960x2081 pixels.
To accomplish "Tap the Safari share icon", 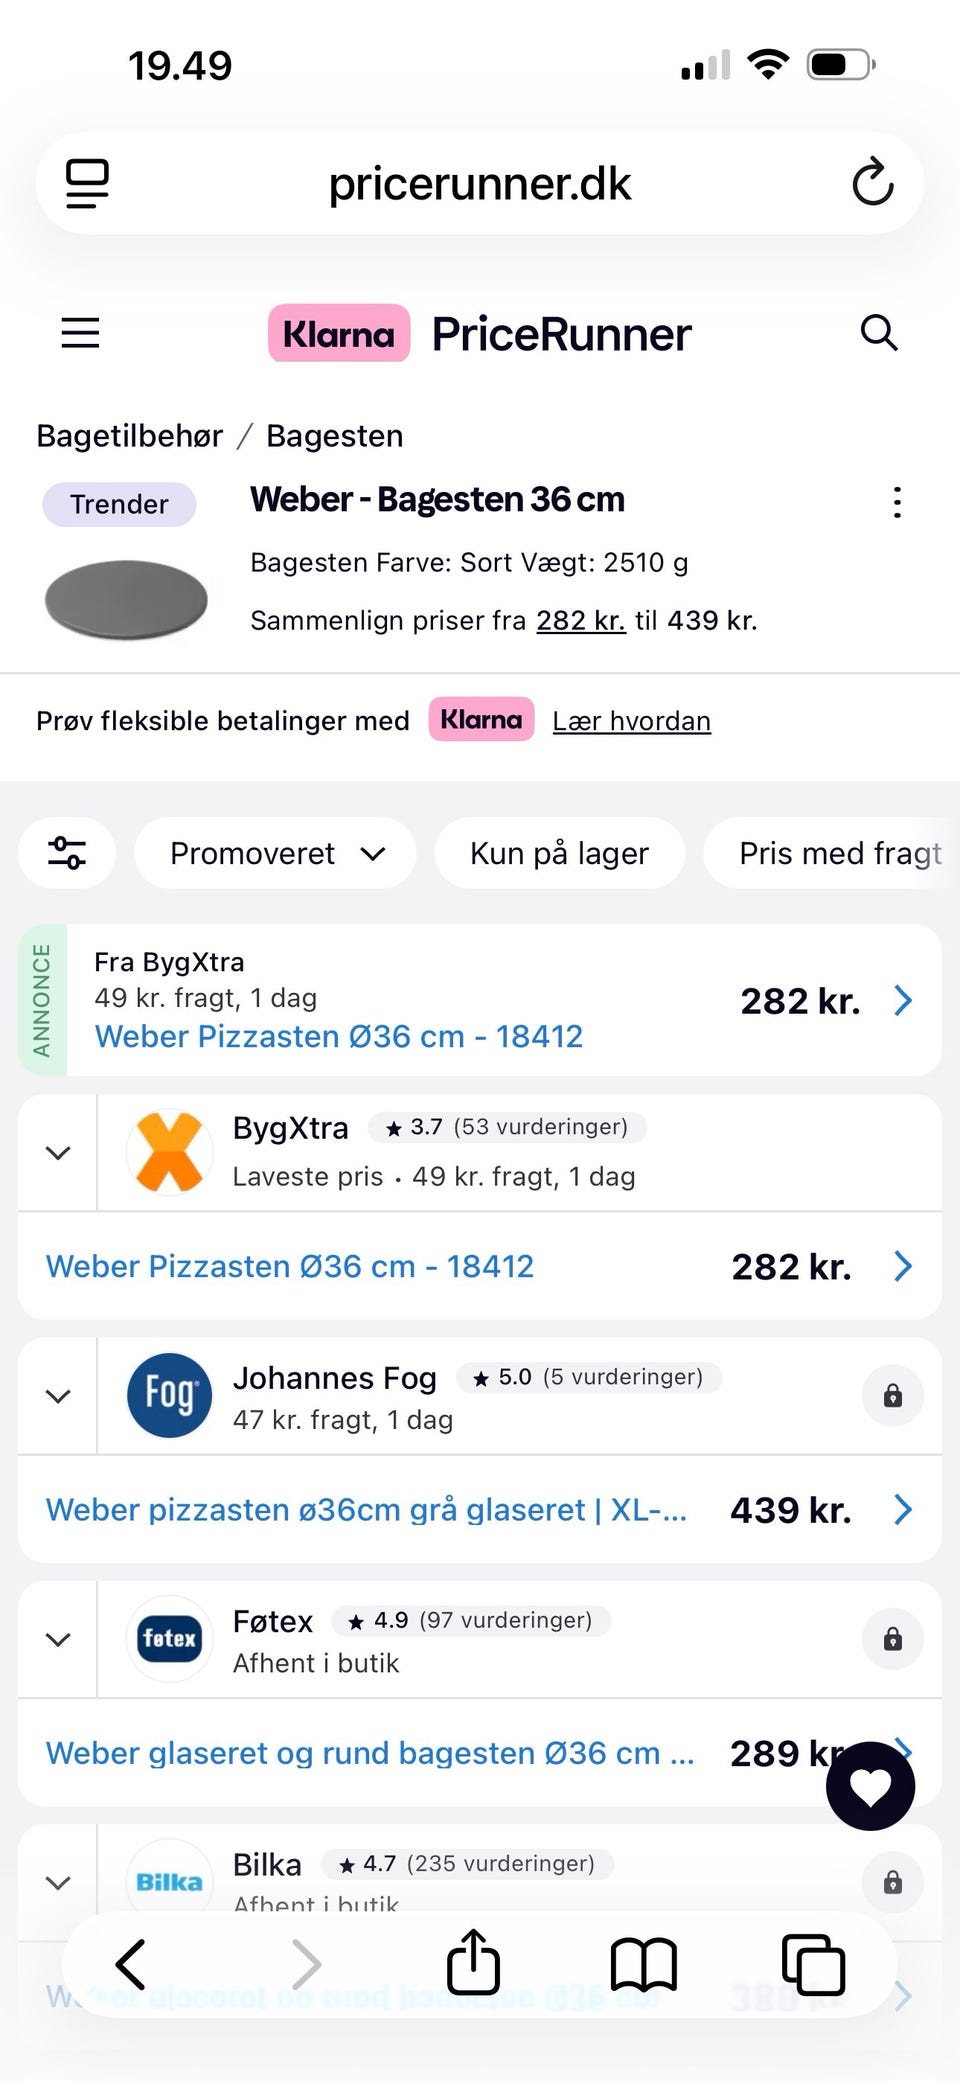I will pos(473,1962).
